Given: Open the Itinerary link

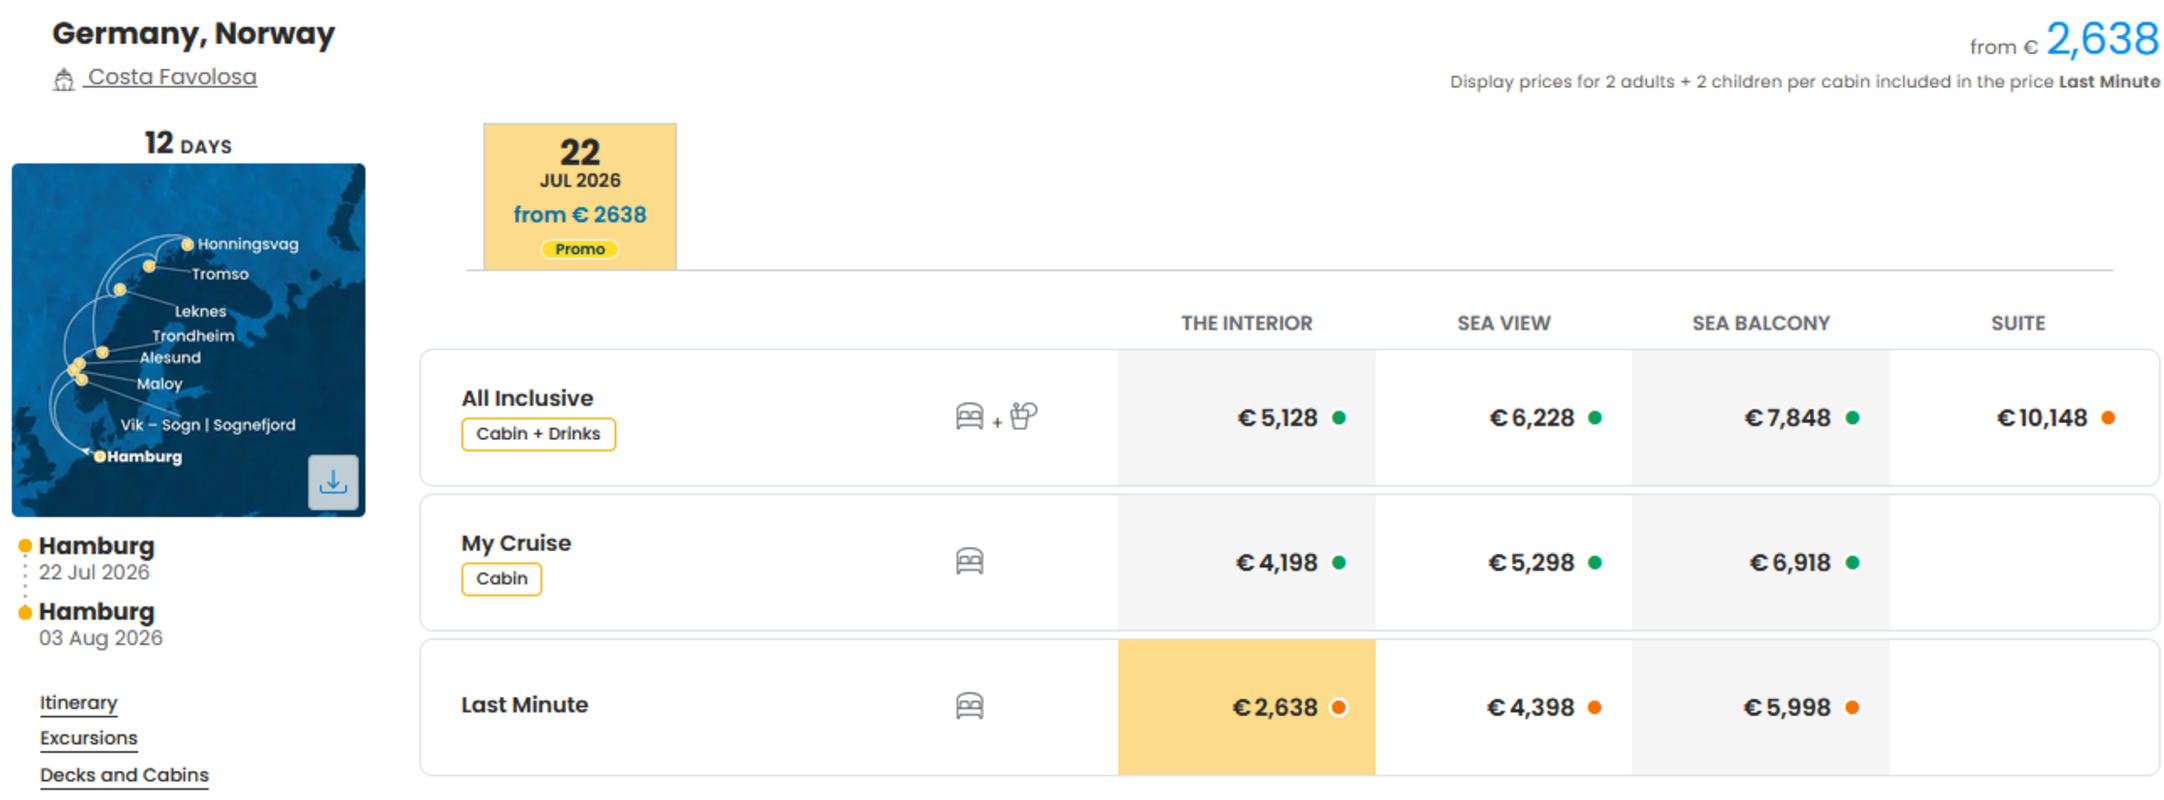Looking at the screenshot, I should tap(78, 703).
